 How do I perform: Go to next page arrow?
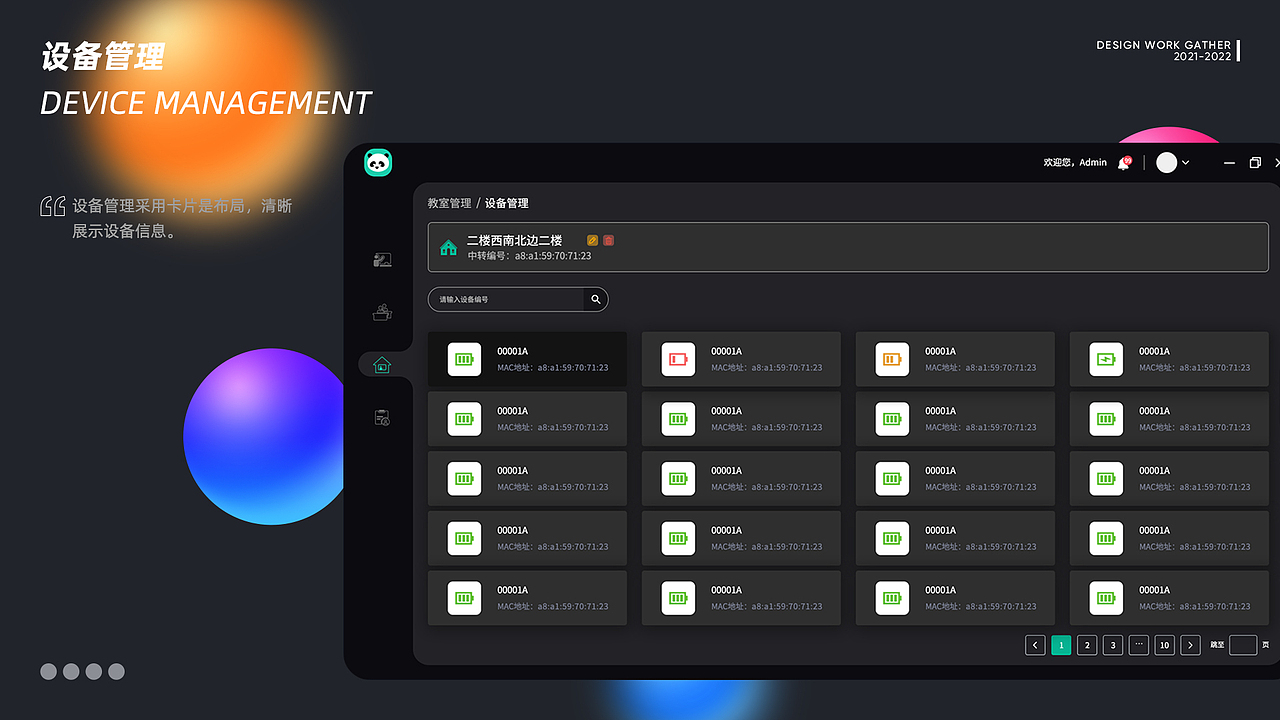pyautogui.click(x=1190, y=645)
